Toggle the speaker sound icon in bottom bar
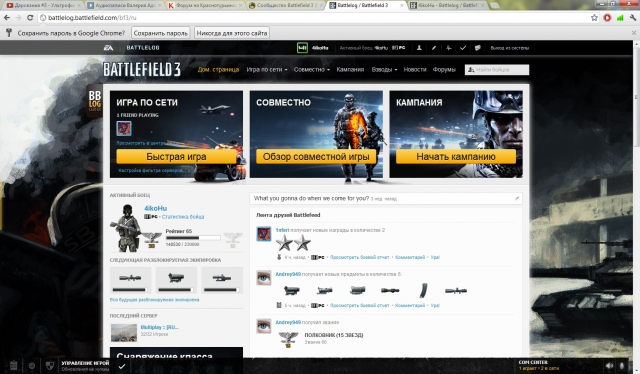 [609, 366]
